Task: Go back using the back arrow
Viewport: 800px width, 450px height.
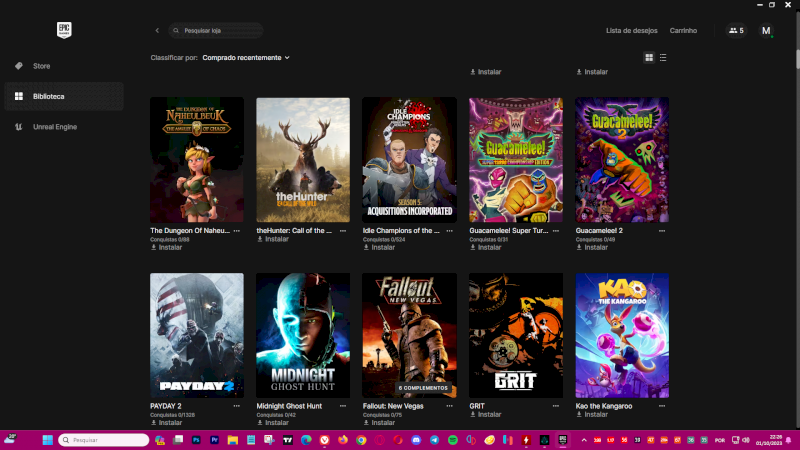Action: coord(157,31)
